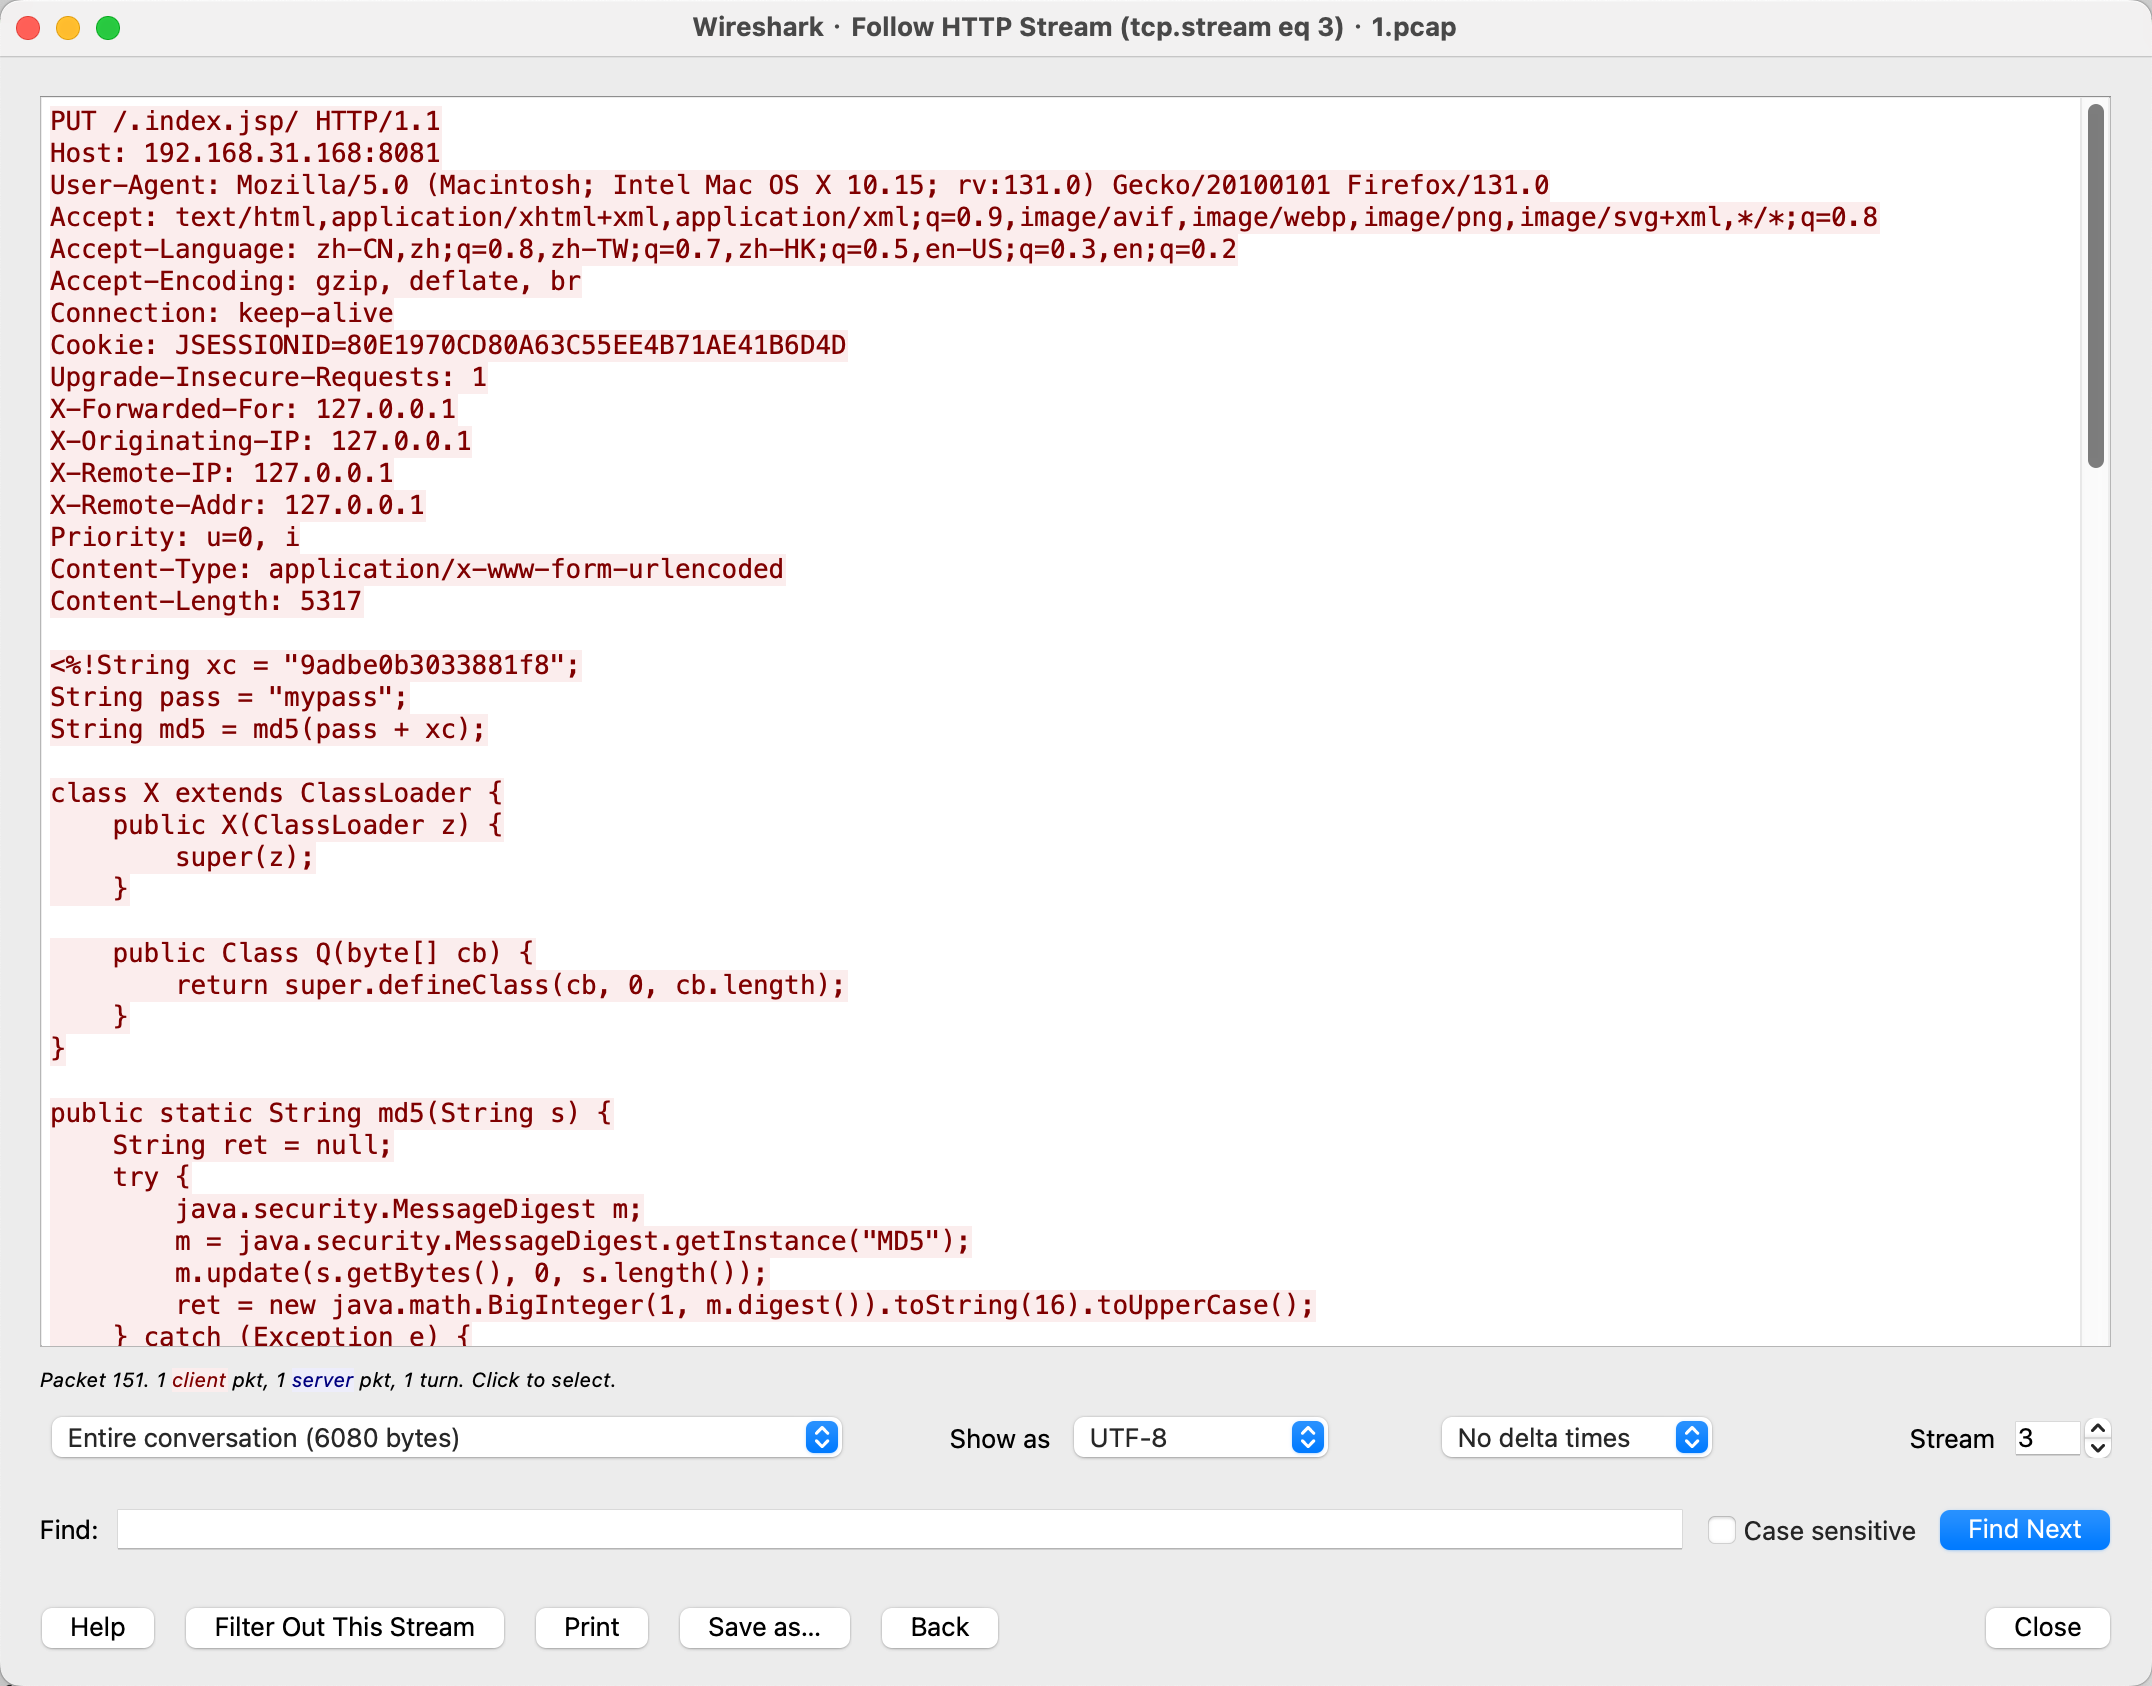Open the No delta times dropdown
The height and width of the screenshot is (1686, 2152).
pos(1576,1438)
